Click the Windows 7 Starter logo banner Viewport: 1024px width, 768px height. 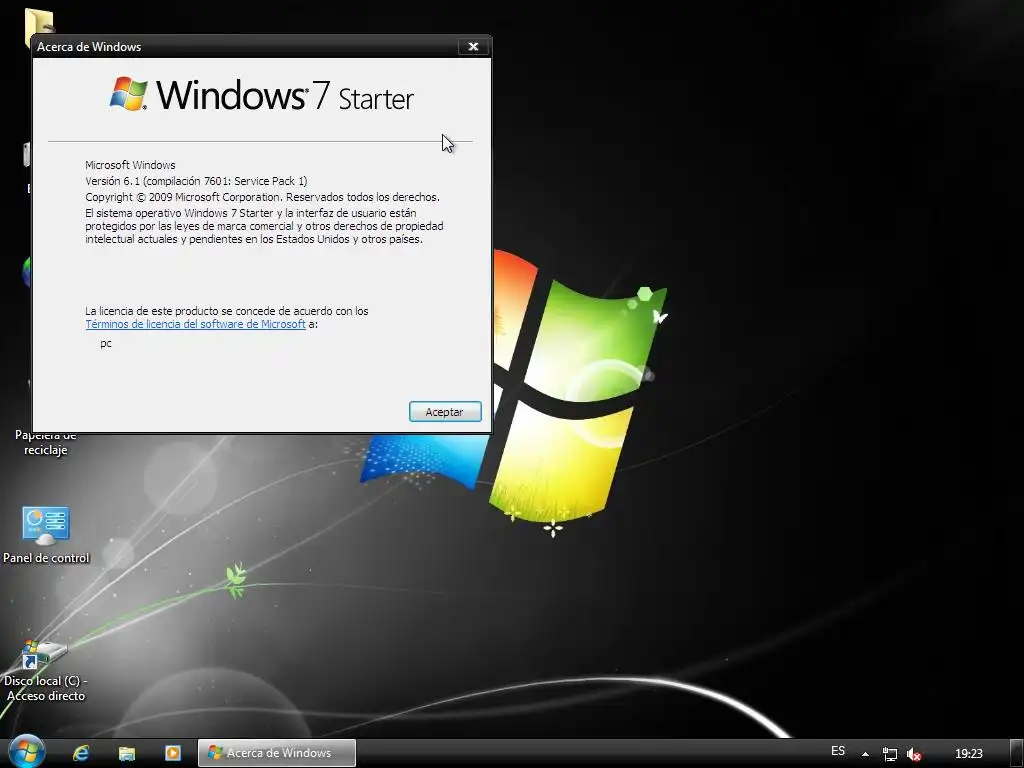pyautogui.click(x=261, y=95)
